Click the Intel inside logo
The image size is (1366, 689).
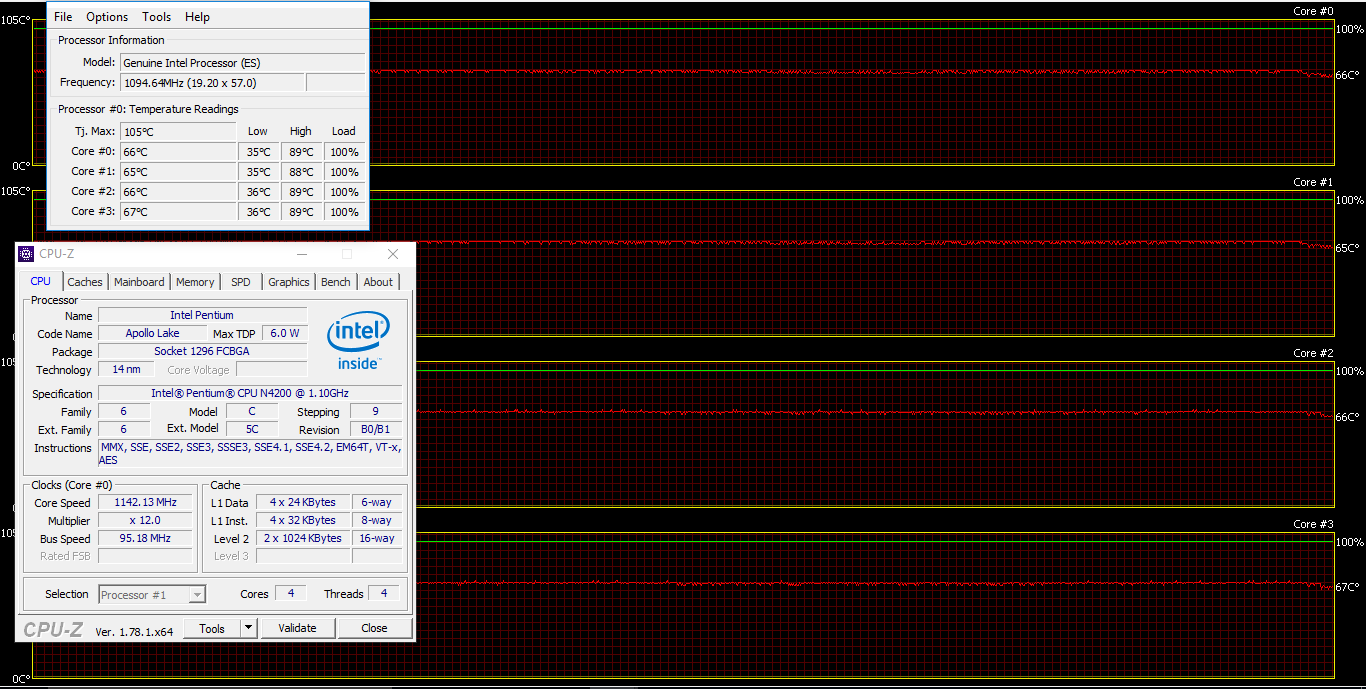click(x=358, y=340)
